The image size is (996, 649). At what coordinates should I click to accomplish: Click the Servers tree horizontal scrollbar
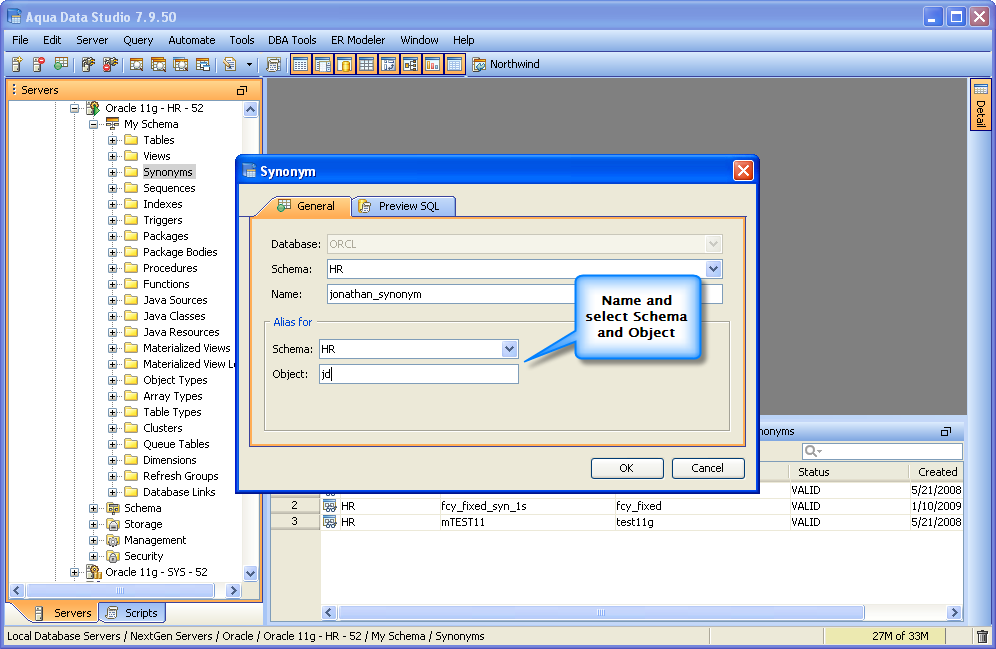120,591
